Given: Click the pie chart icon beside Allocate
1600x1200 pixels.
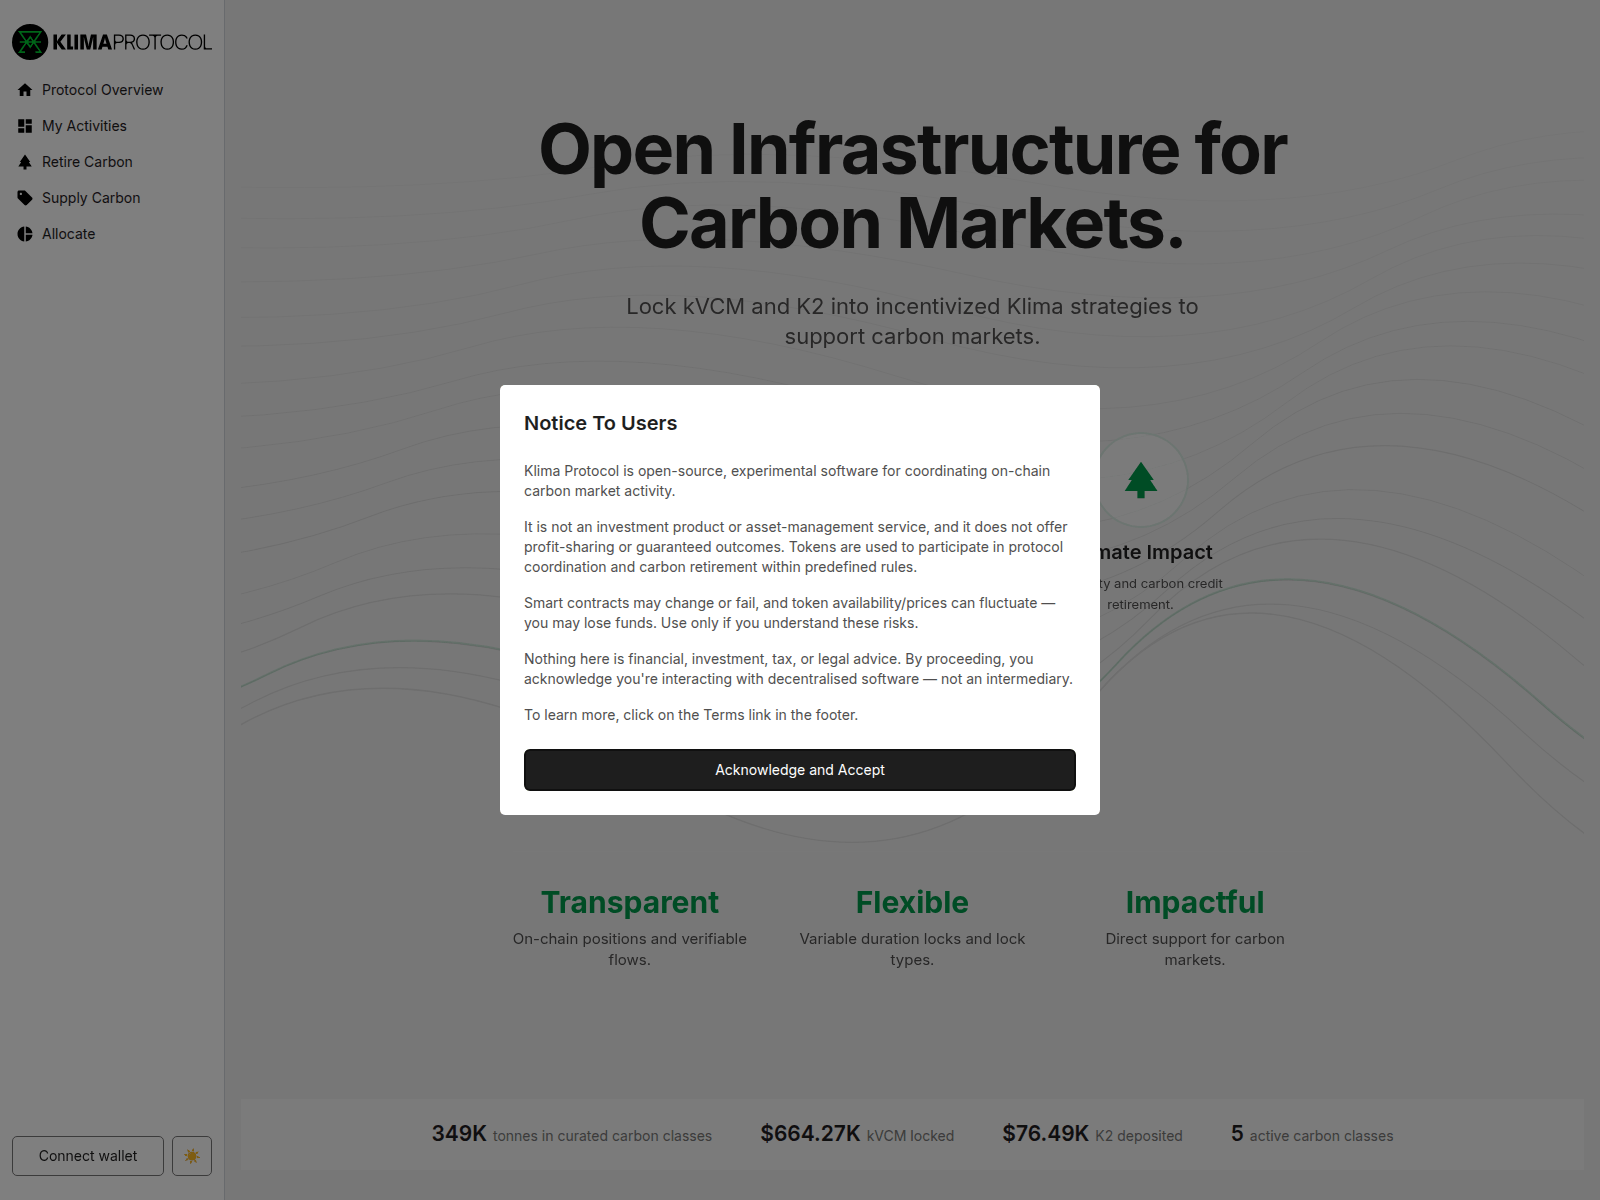Looking at the screenshot, I should pyautogui.click(x=24, y=234).
